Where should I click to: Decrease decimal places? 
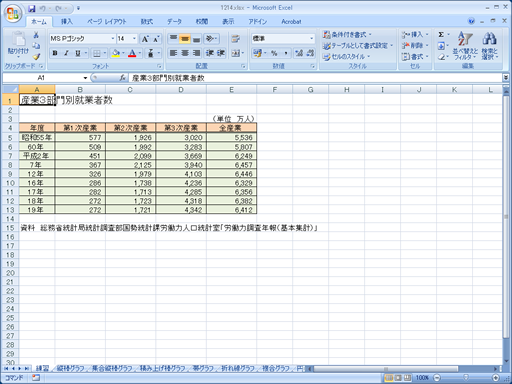pyautogui.click(x=310, y=53)
